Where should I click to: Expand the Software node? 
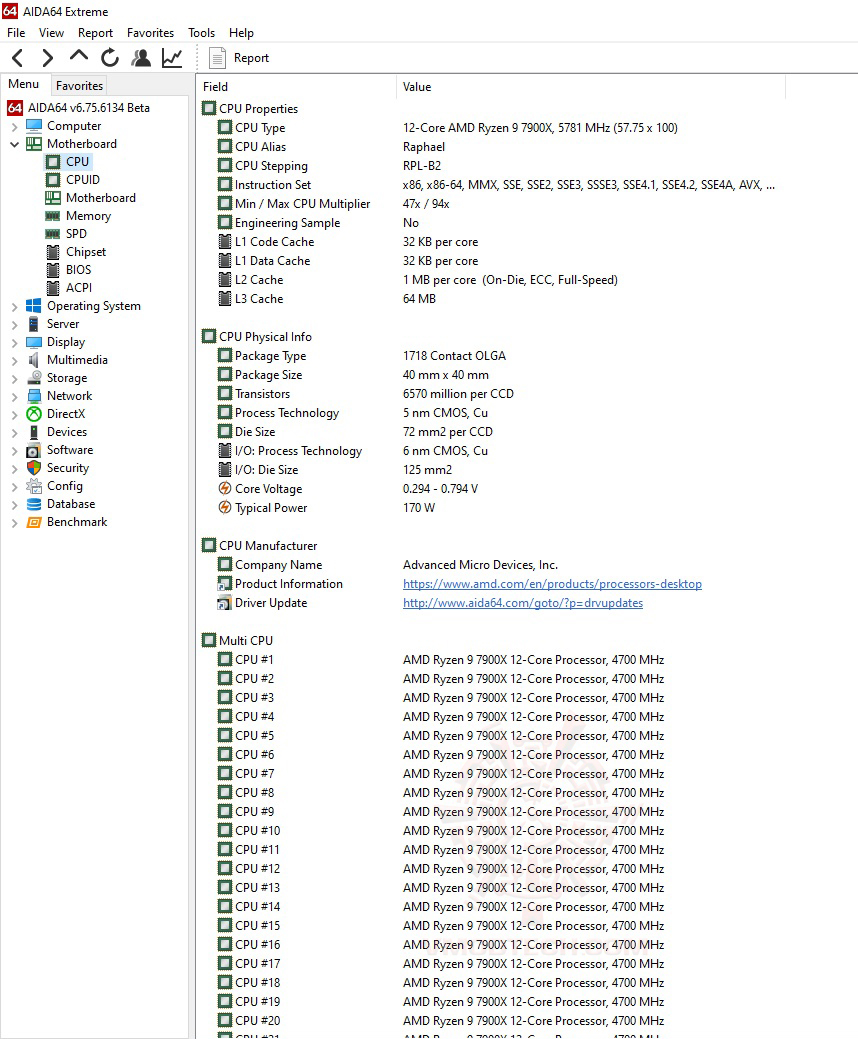click(15, 451)
